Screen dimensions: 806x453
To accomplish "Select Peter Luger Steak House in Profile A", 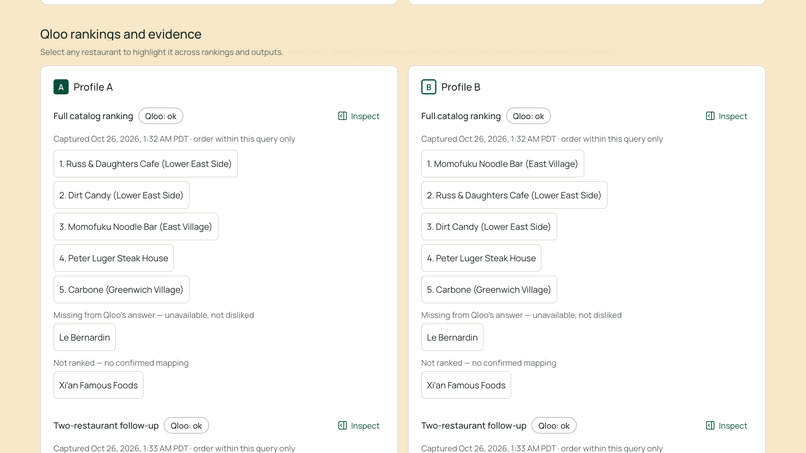I will 114,258.
